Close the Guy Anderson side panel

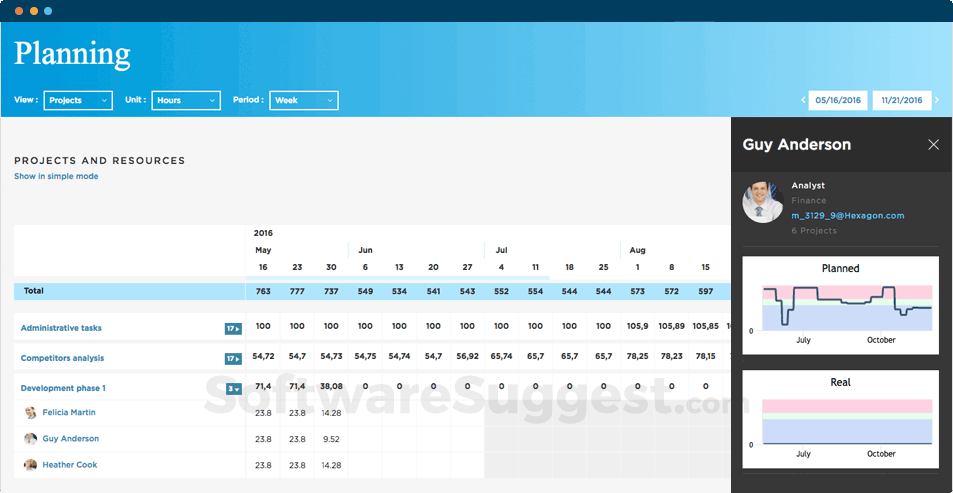(x=933, y=145)
